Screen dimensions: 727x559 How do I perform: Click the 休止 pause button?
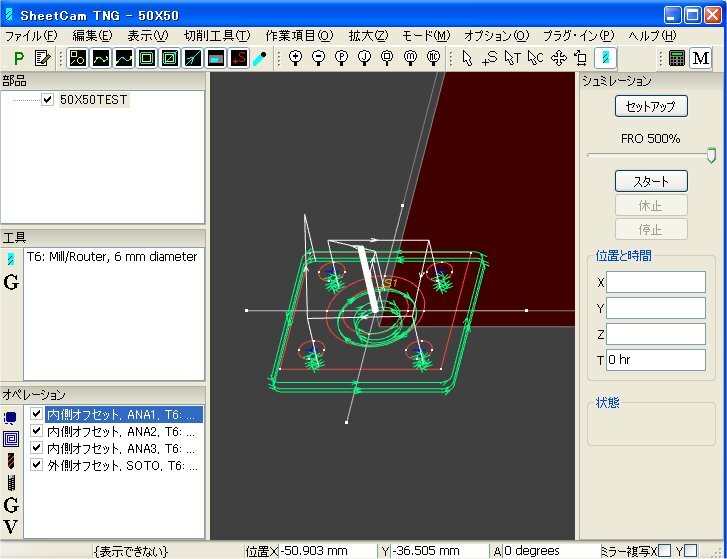tap(651, 205)
